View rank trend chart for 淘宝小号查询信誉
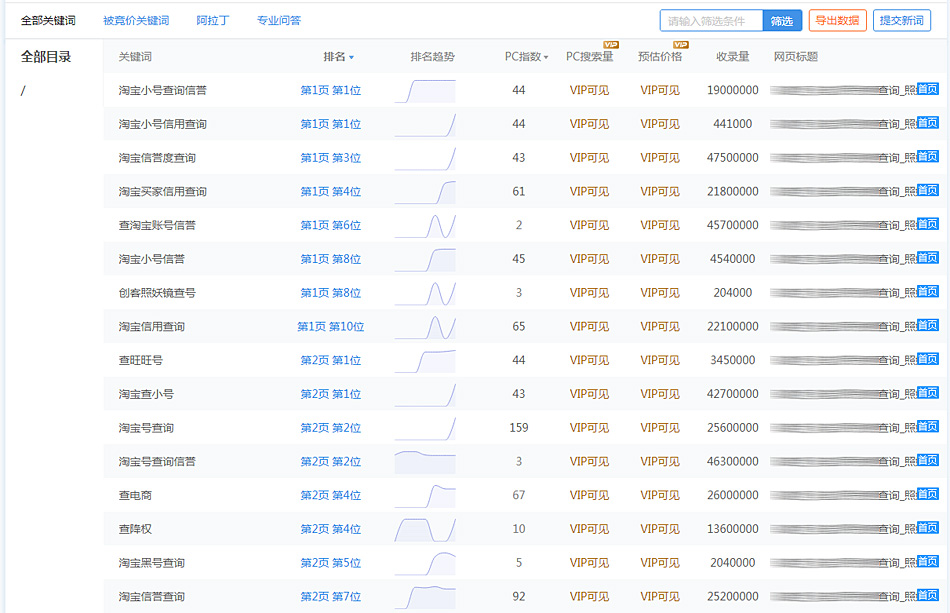The width and height of the screenshot is (950, 613). [x=425, y=91]
